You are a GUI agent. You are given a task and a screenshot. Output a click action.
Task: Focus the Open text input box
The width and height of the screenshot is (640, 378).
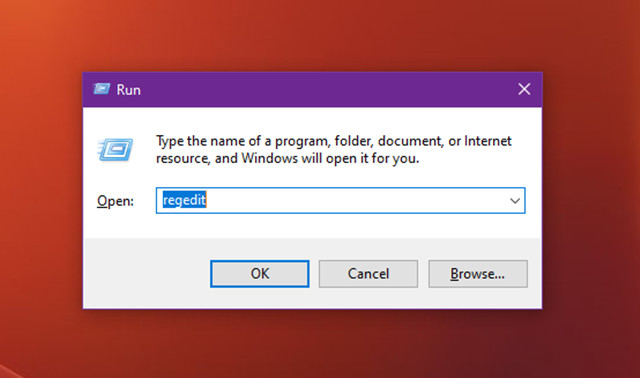[x=340, y=200]
